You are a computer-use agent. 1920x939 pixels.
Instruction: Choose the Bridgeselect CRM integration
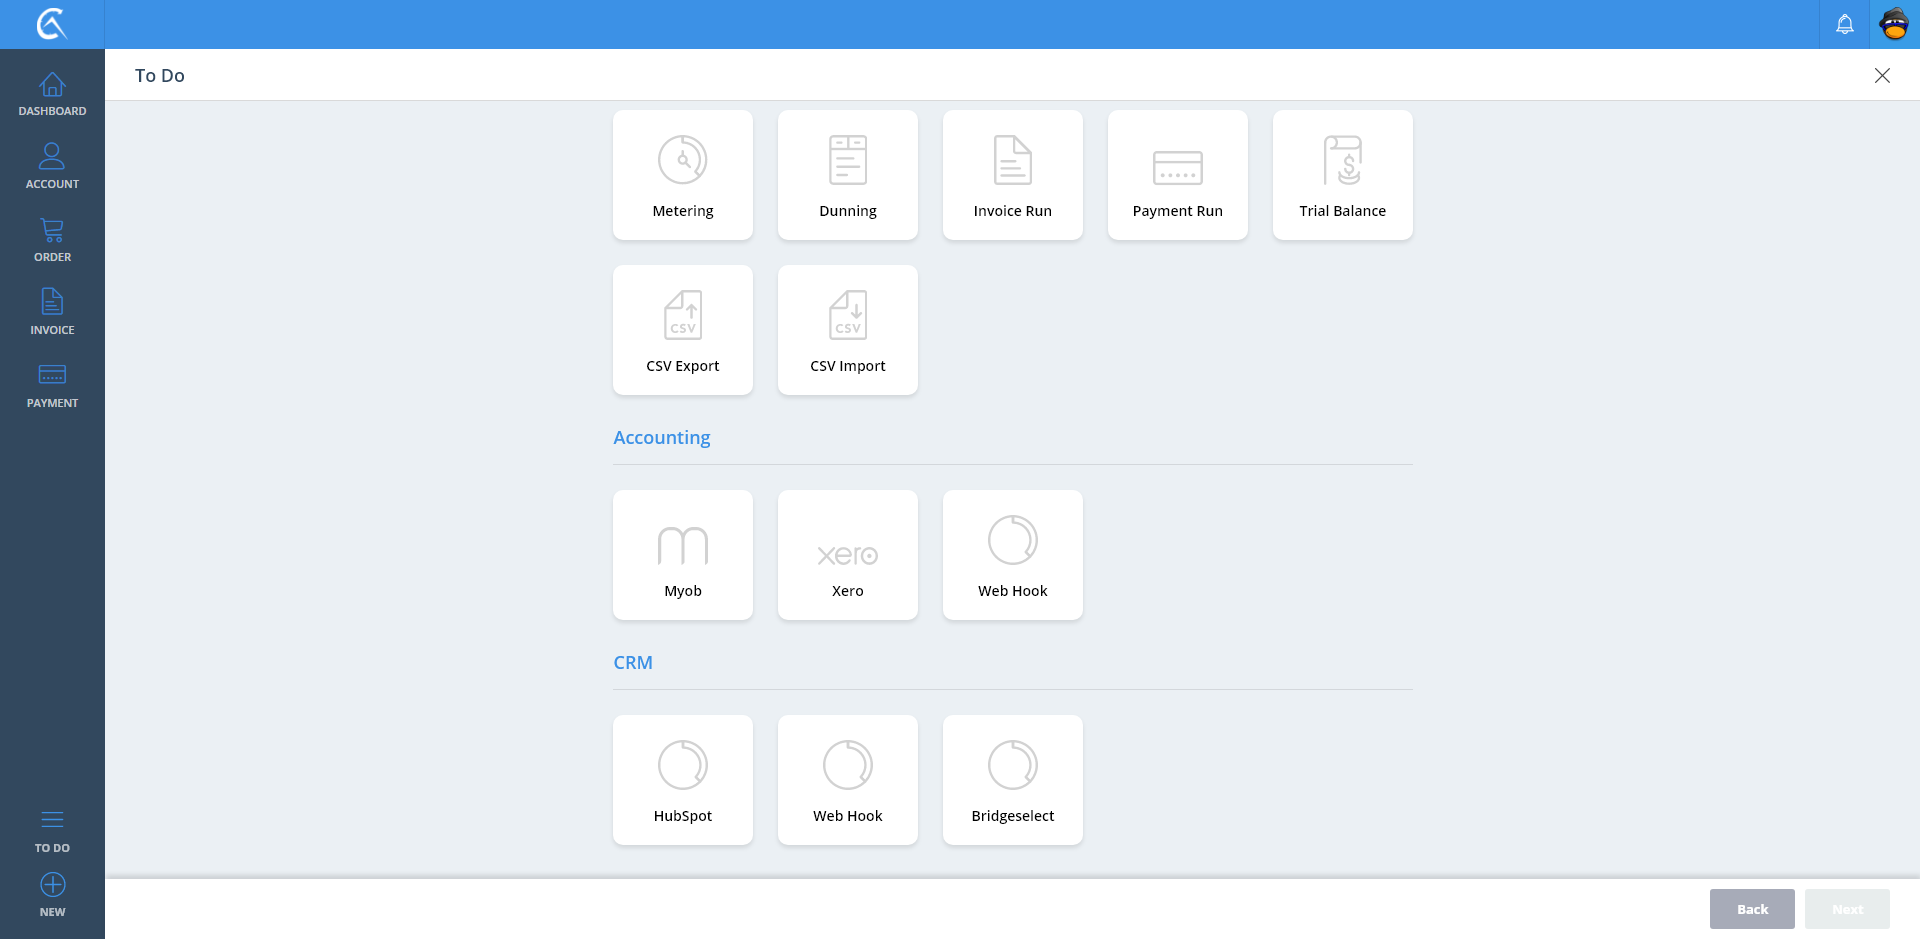tap(1012, 780)
